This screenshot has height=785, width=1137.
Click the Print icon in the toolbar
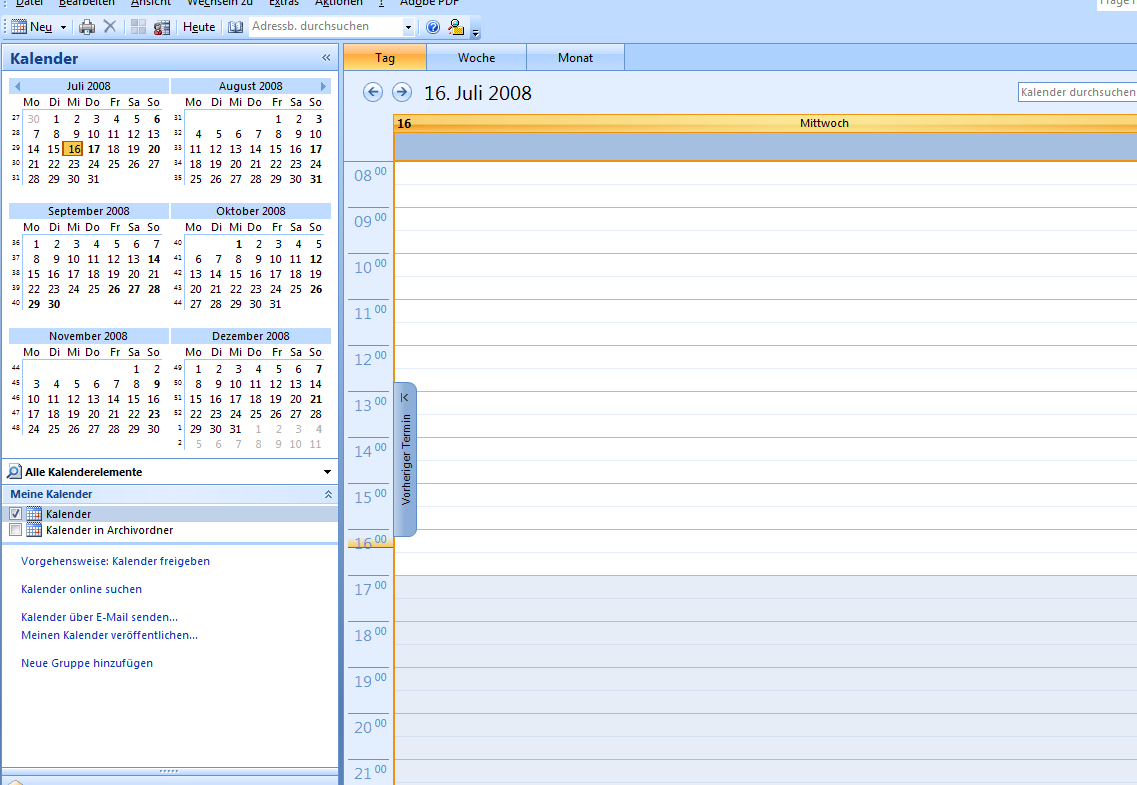coord(87,27)
